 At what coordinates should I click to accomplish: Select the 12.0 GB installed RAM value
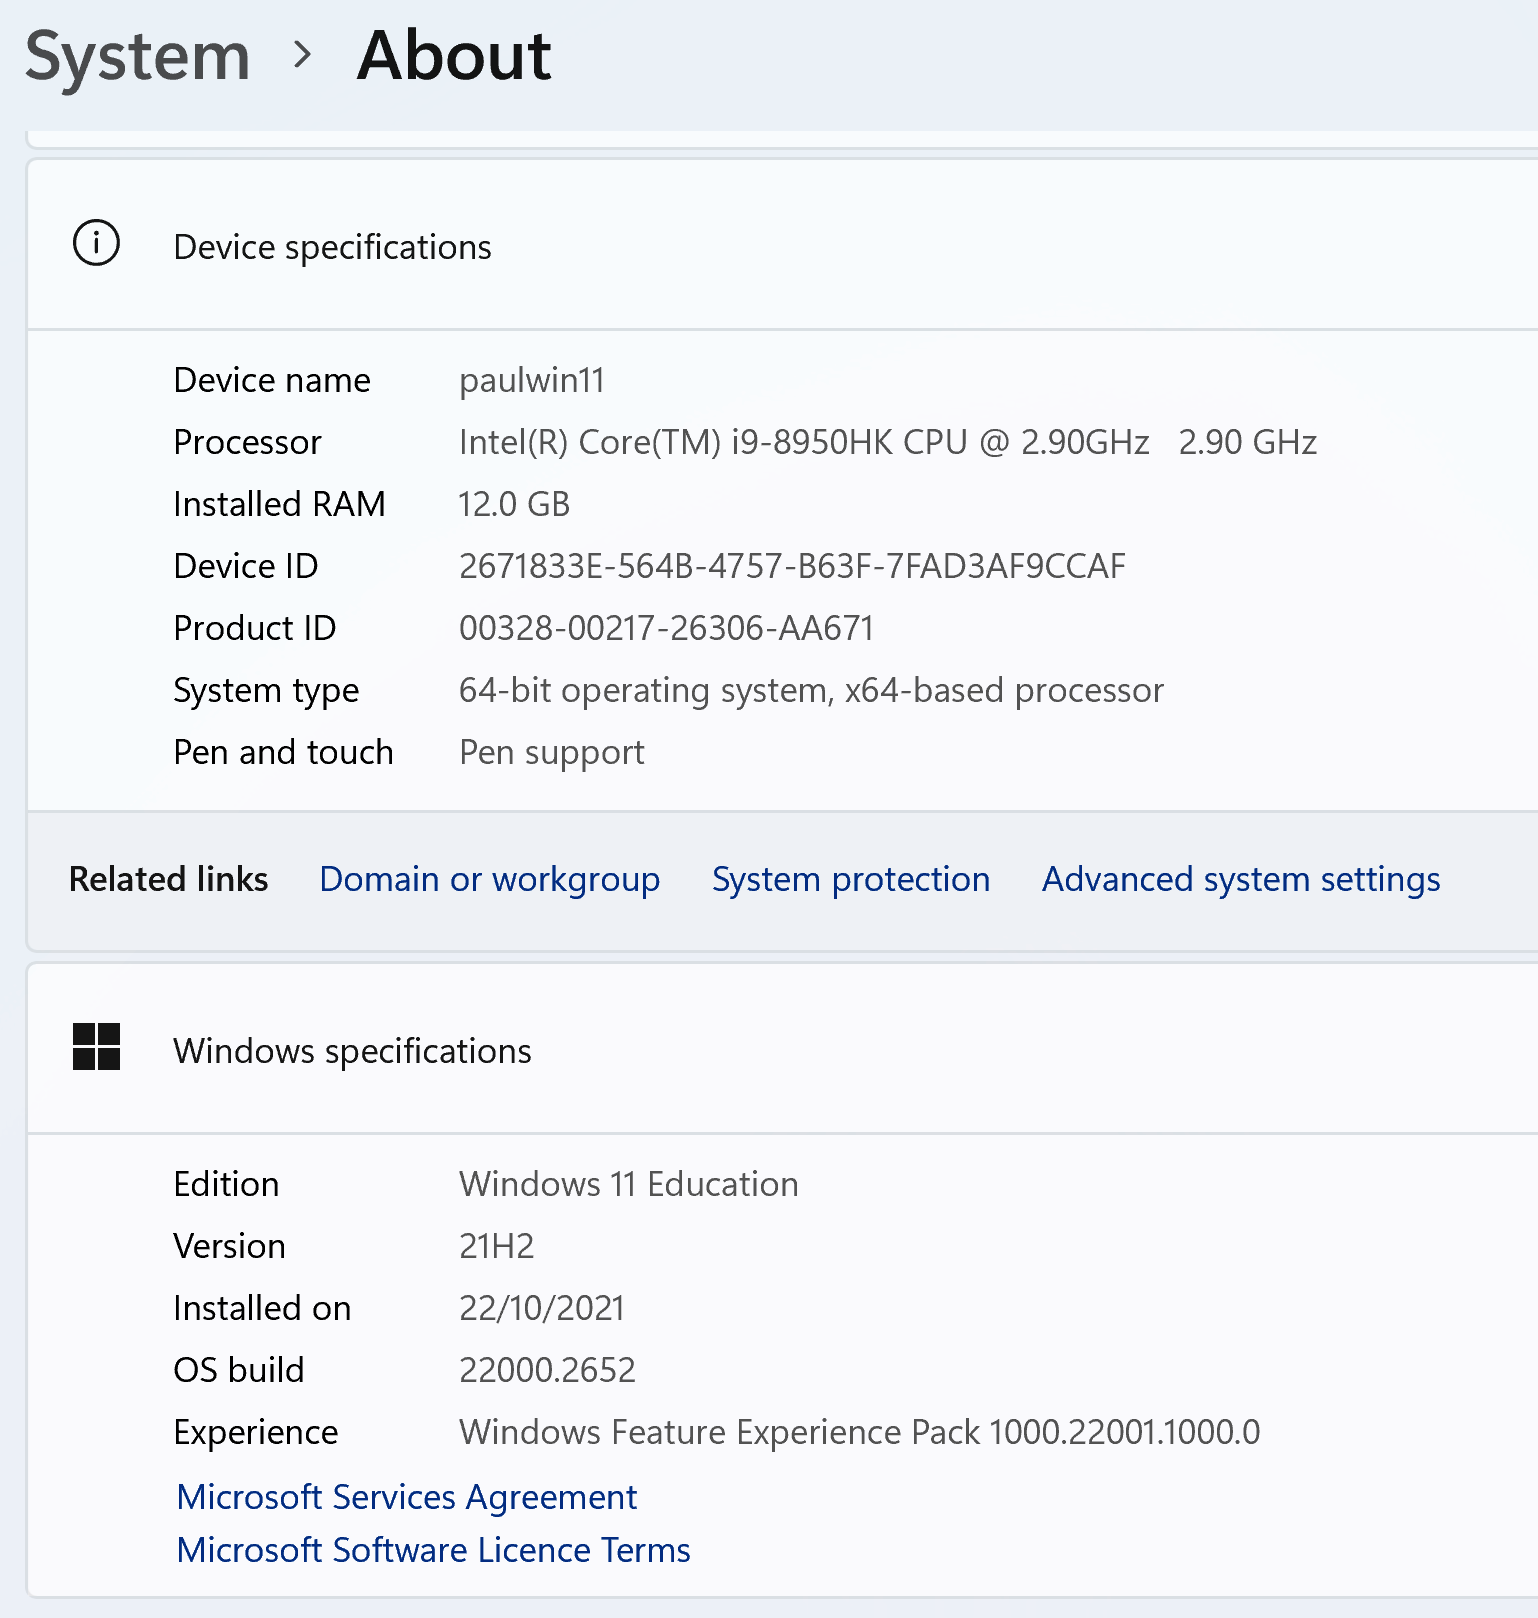(x=514, y=504)
